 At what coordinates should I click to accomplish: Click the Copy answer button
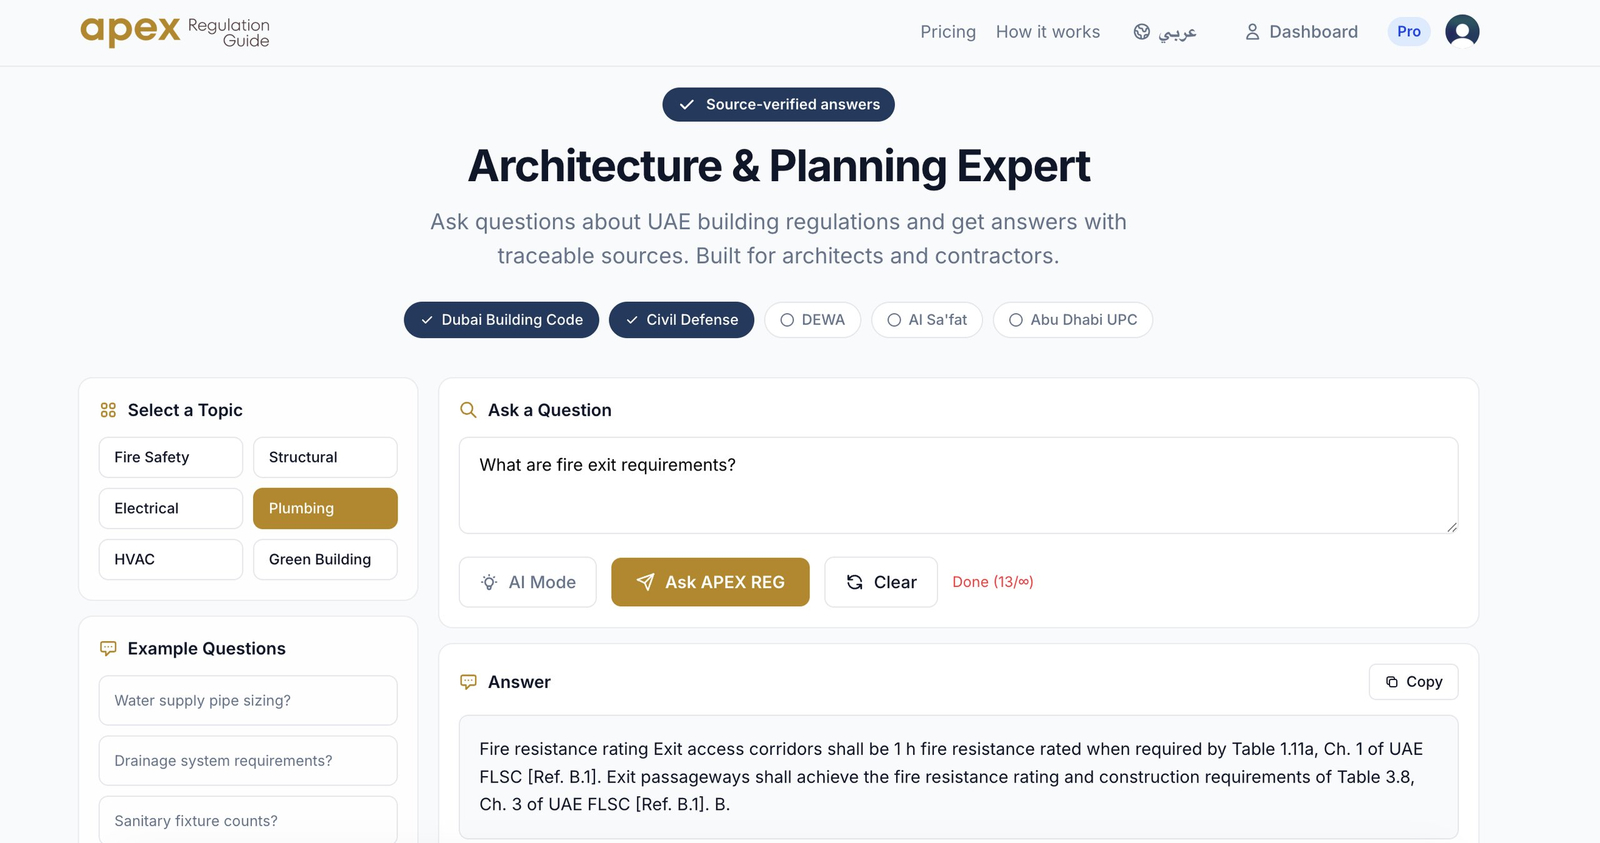pos(1413,682)
